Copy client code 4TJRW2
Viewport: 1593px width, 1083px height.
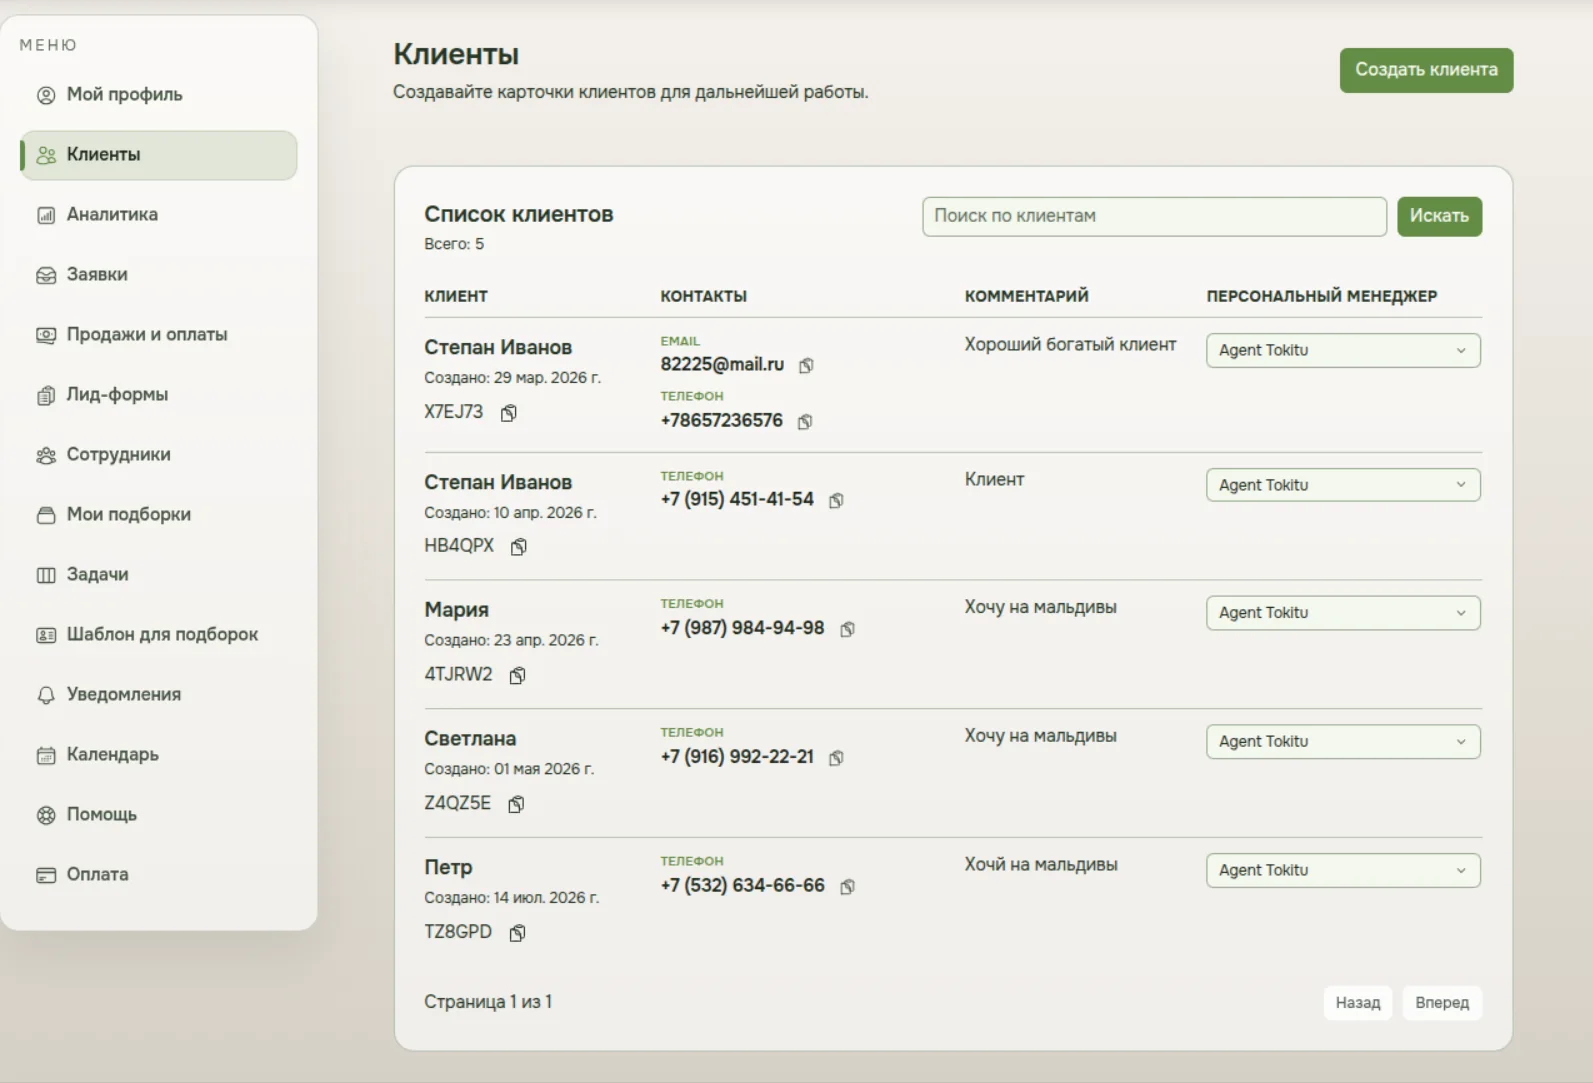[x=517, y=675]
